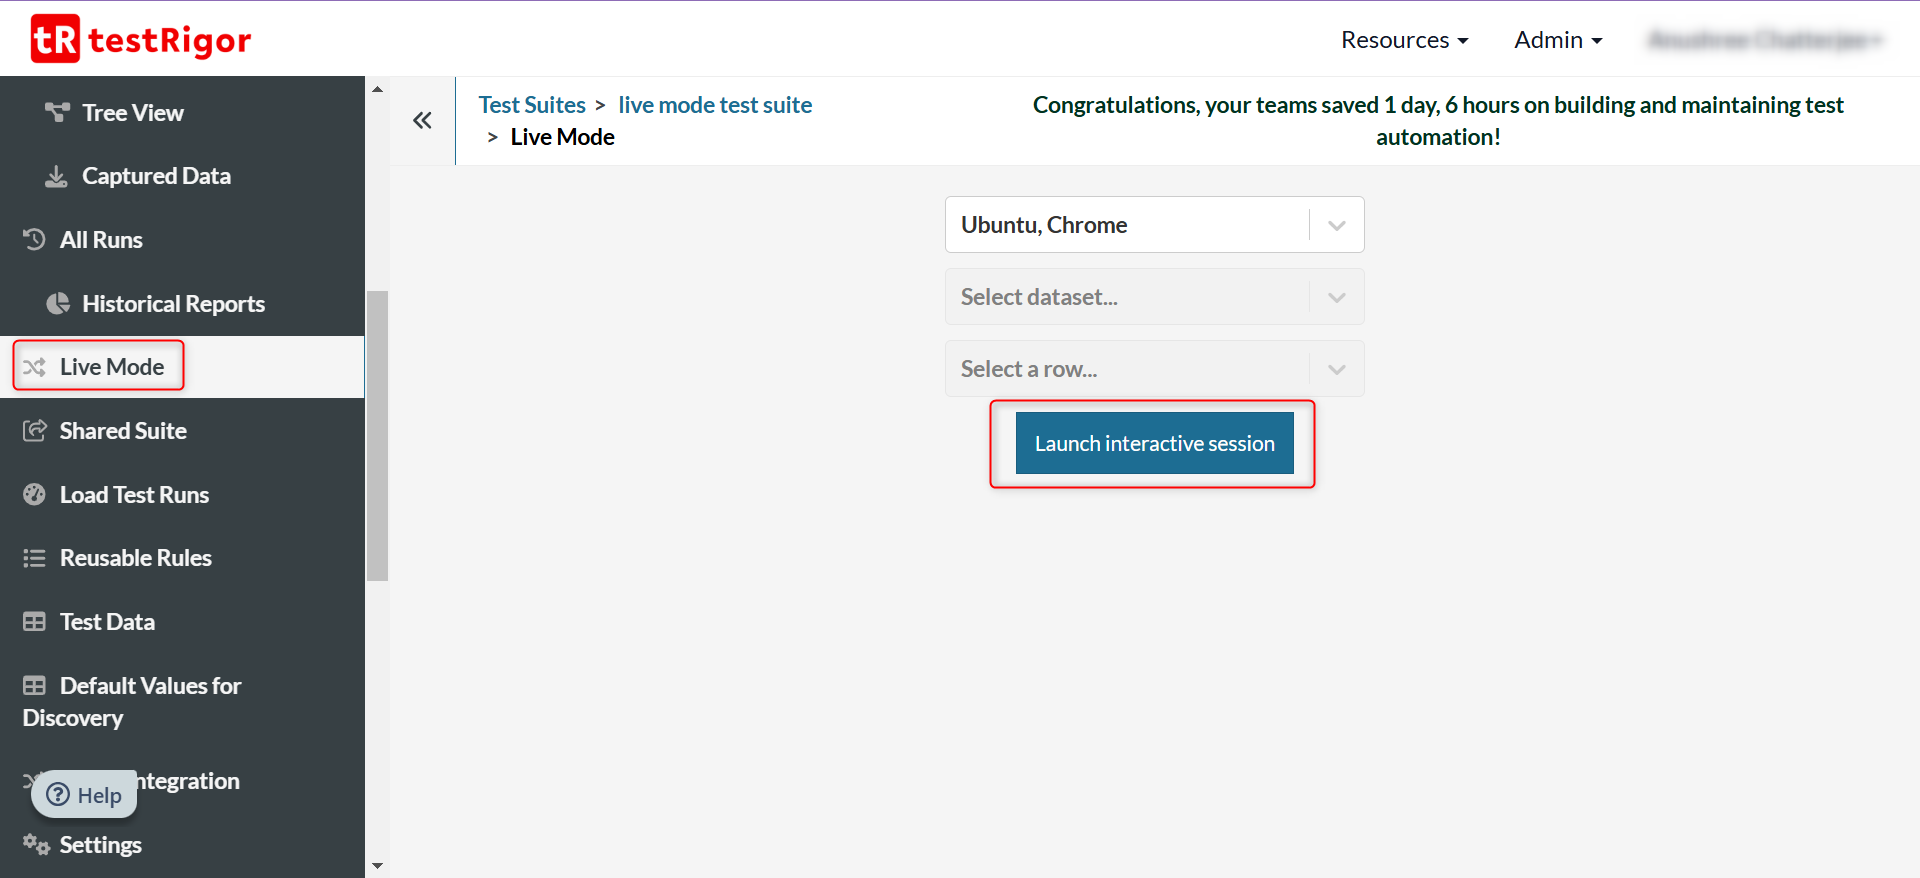Open live mode test suite breadcrumb
The height and width of the screenshot is (878, 1920).
[714, 105]
